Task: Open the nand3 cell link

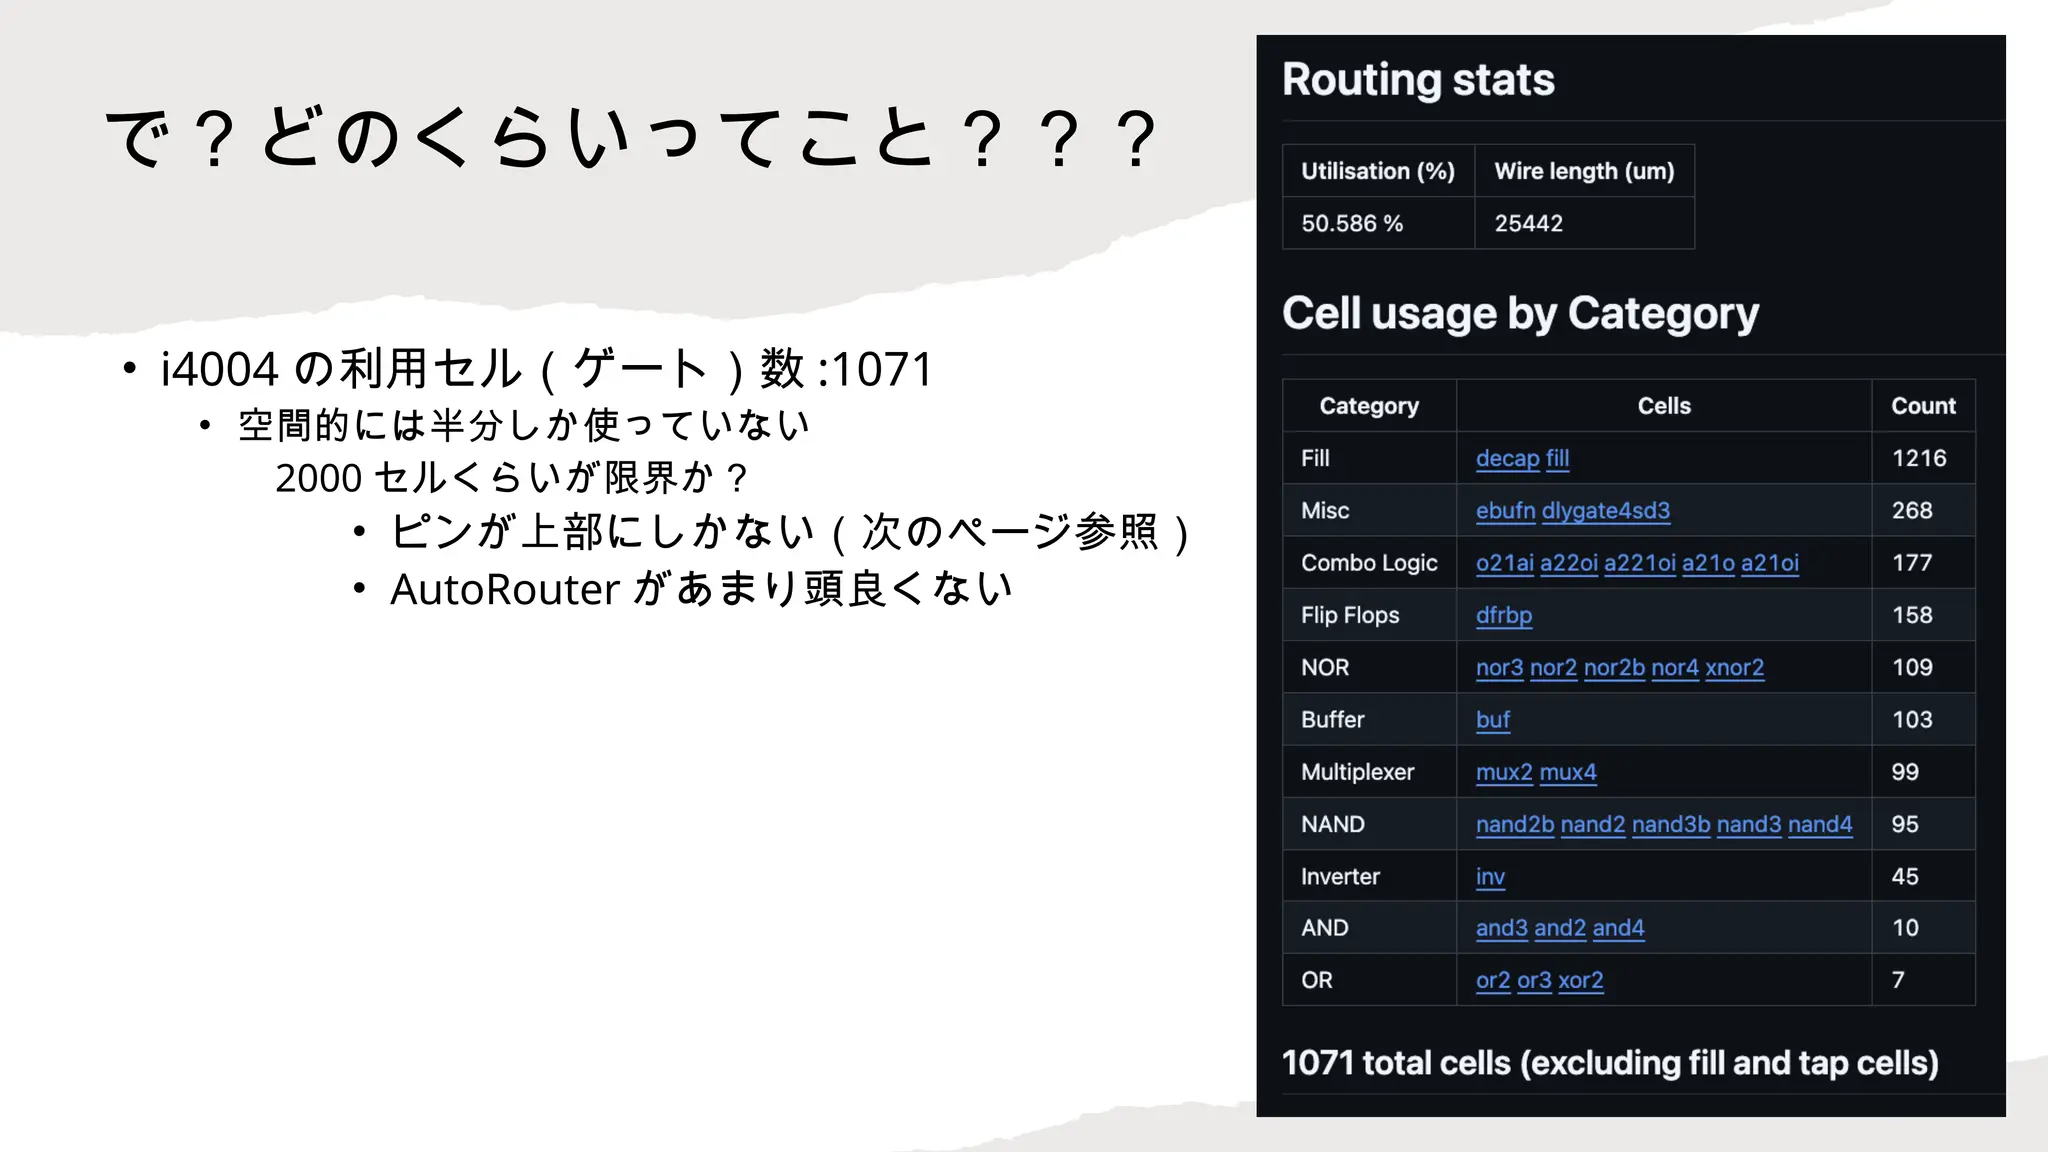Action: (x=1749, y=824)
